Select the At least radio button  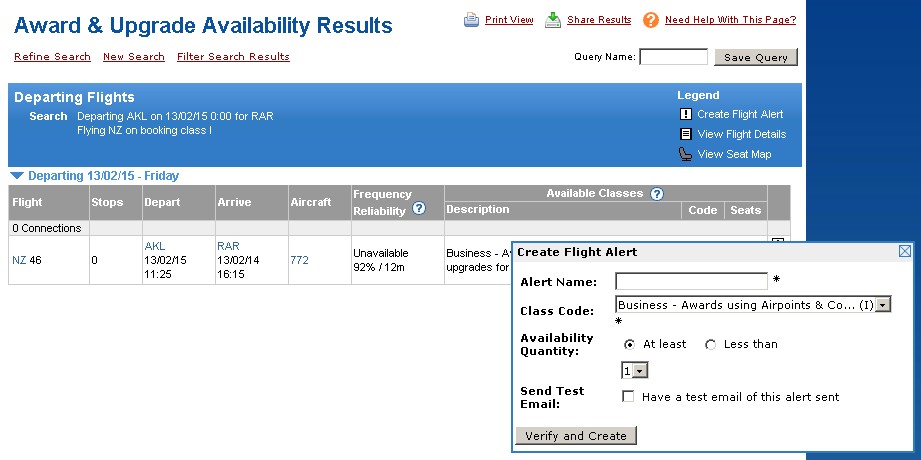coord(629,345)
